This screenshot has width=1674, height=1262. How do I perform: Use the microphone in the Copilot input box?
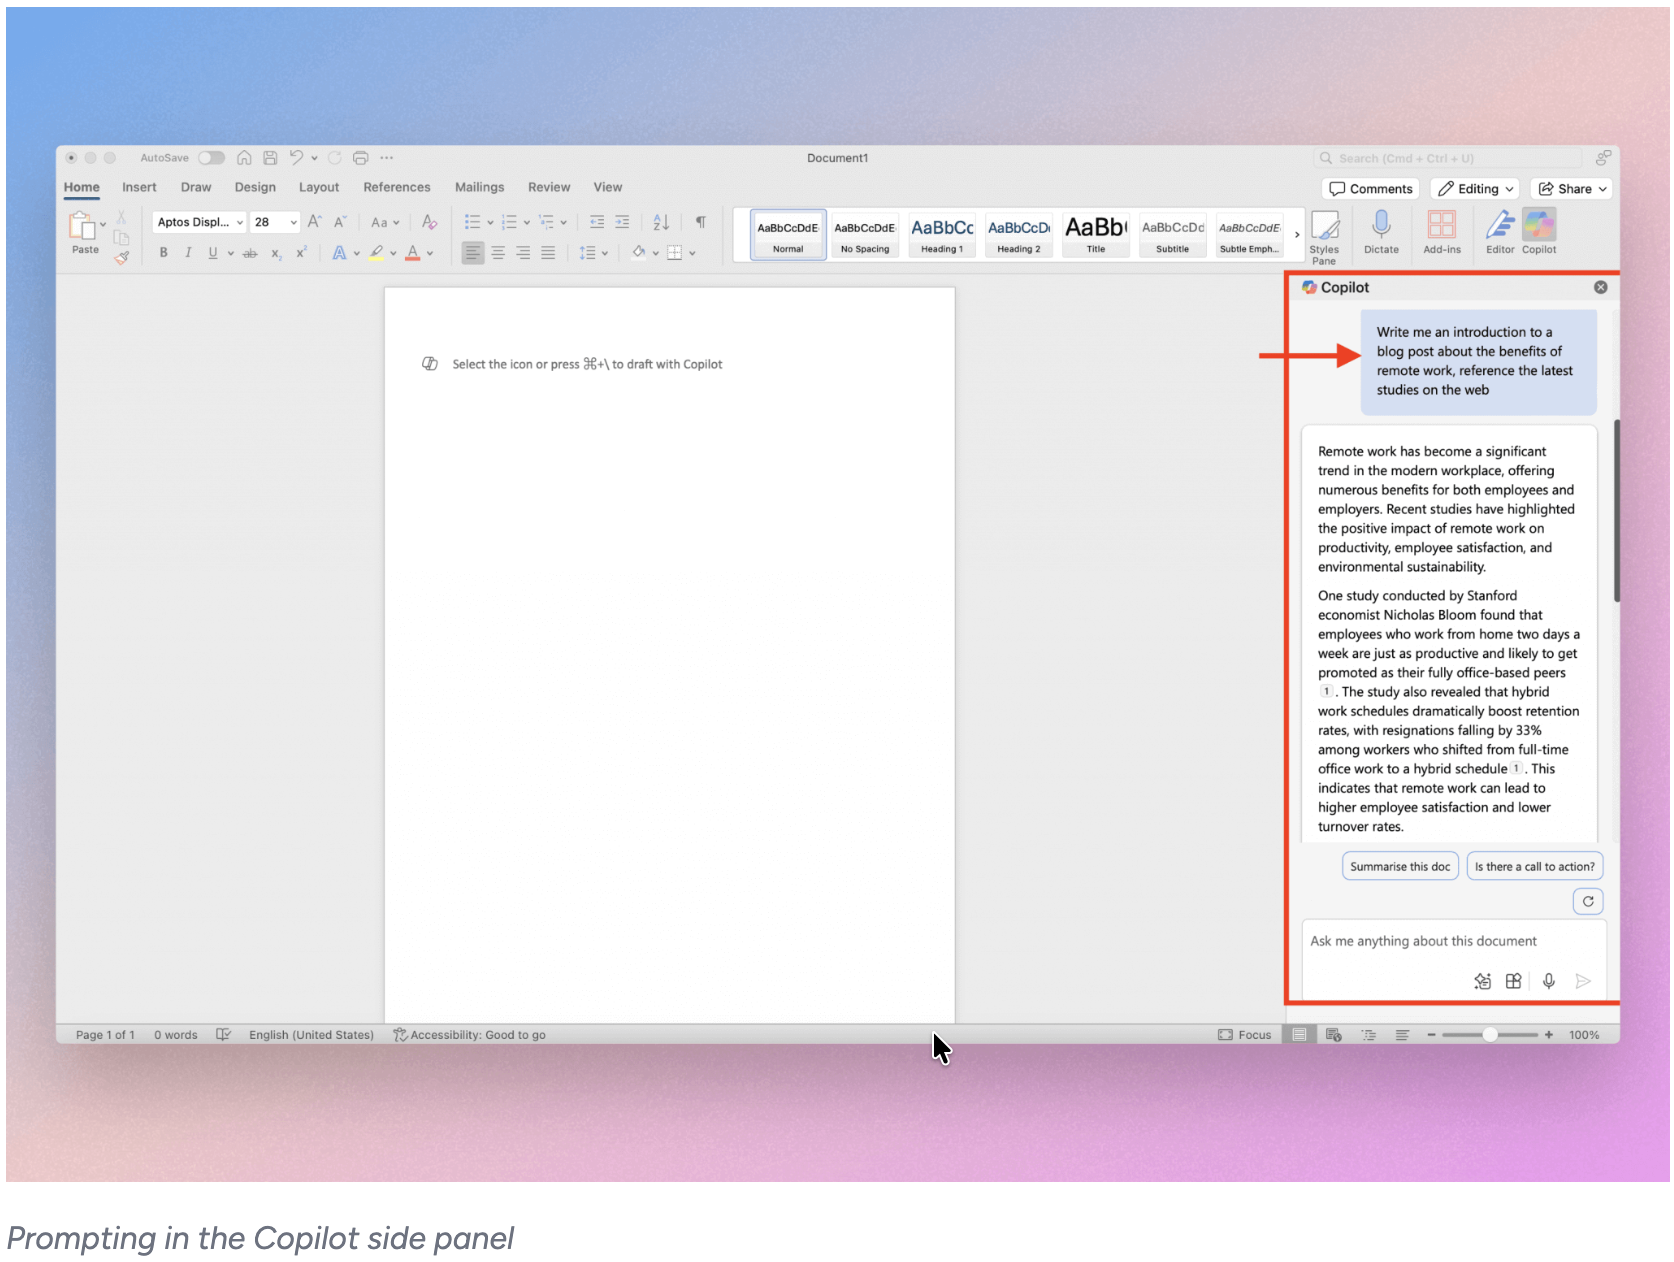(x=1549, y=981)
